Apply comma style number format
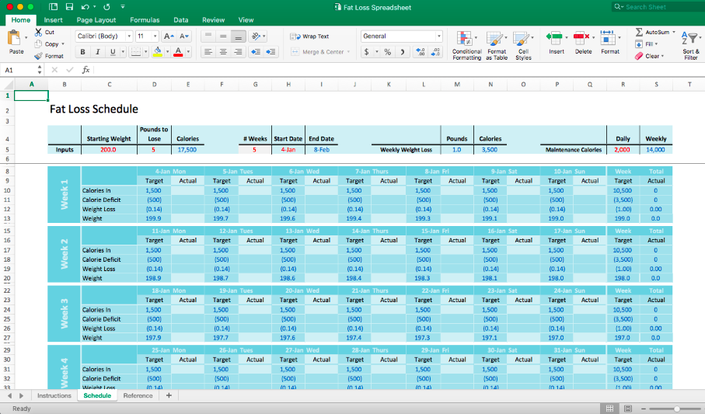Image resolution: width=705 pixels, height=414 pixels. (402, 52)
